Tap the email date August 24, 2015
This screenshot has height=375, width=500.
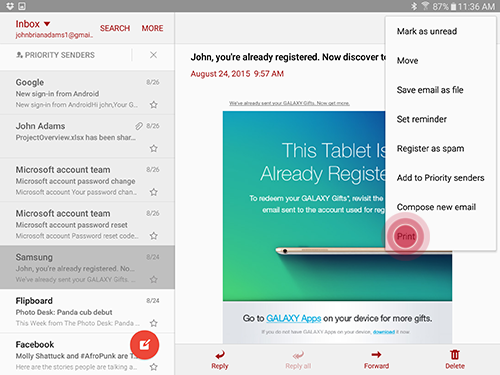[237, 74]
